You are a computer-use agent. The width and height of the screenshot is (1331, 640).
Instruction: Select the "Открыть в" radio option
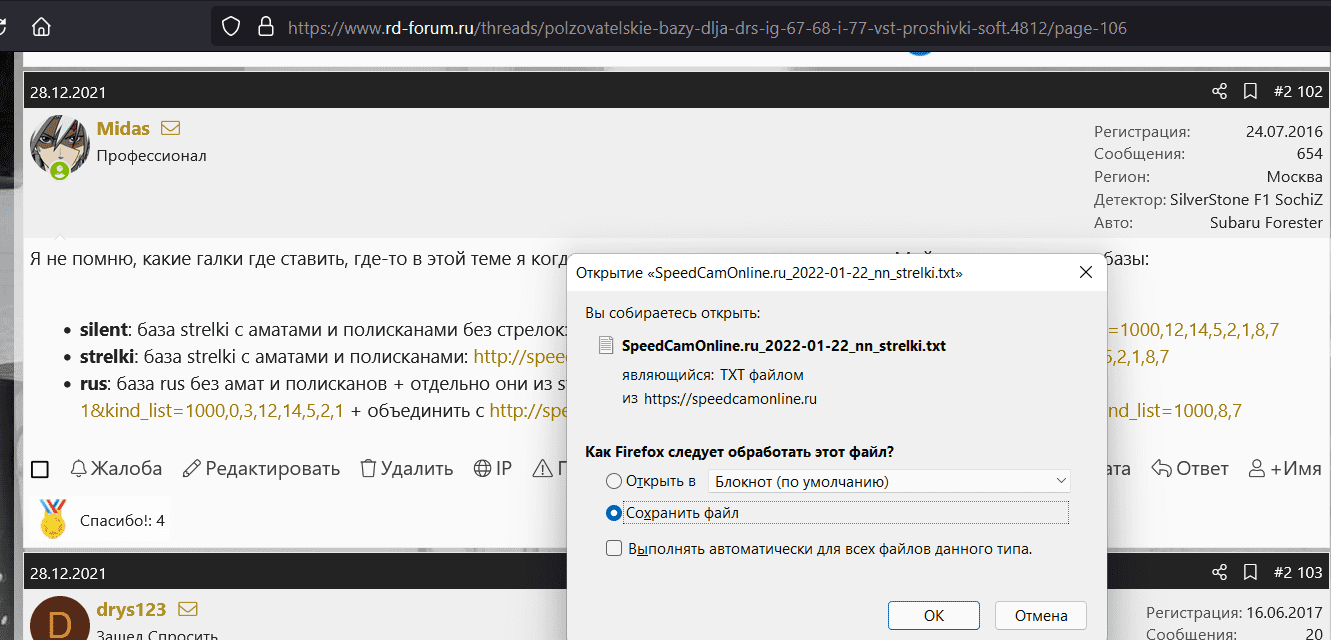[x=614, y=481]
